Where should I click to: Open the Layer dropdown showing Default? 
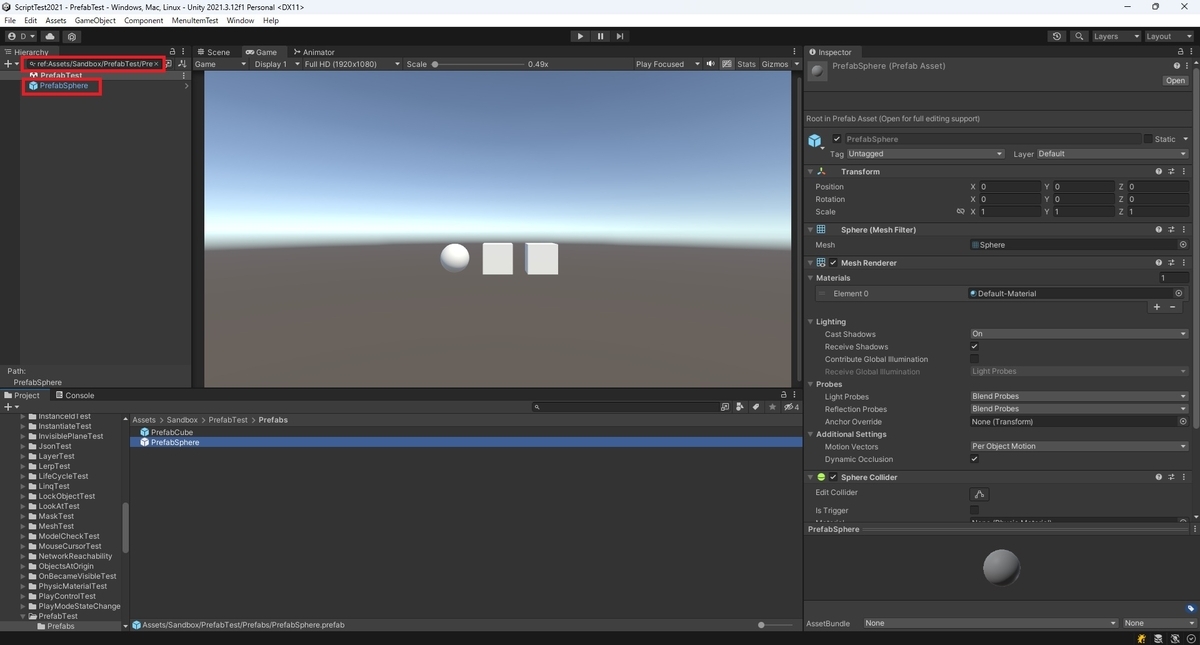1112,154
